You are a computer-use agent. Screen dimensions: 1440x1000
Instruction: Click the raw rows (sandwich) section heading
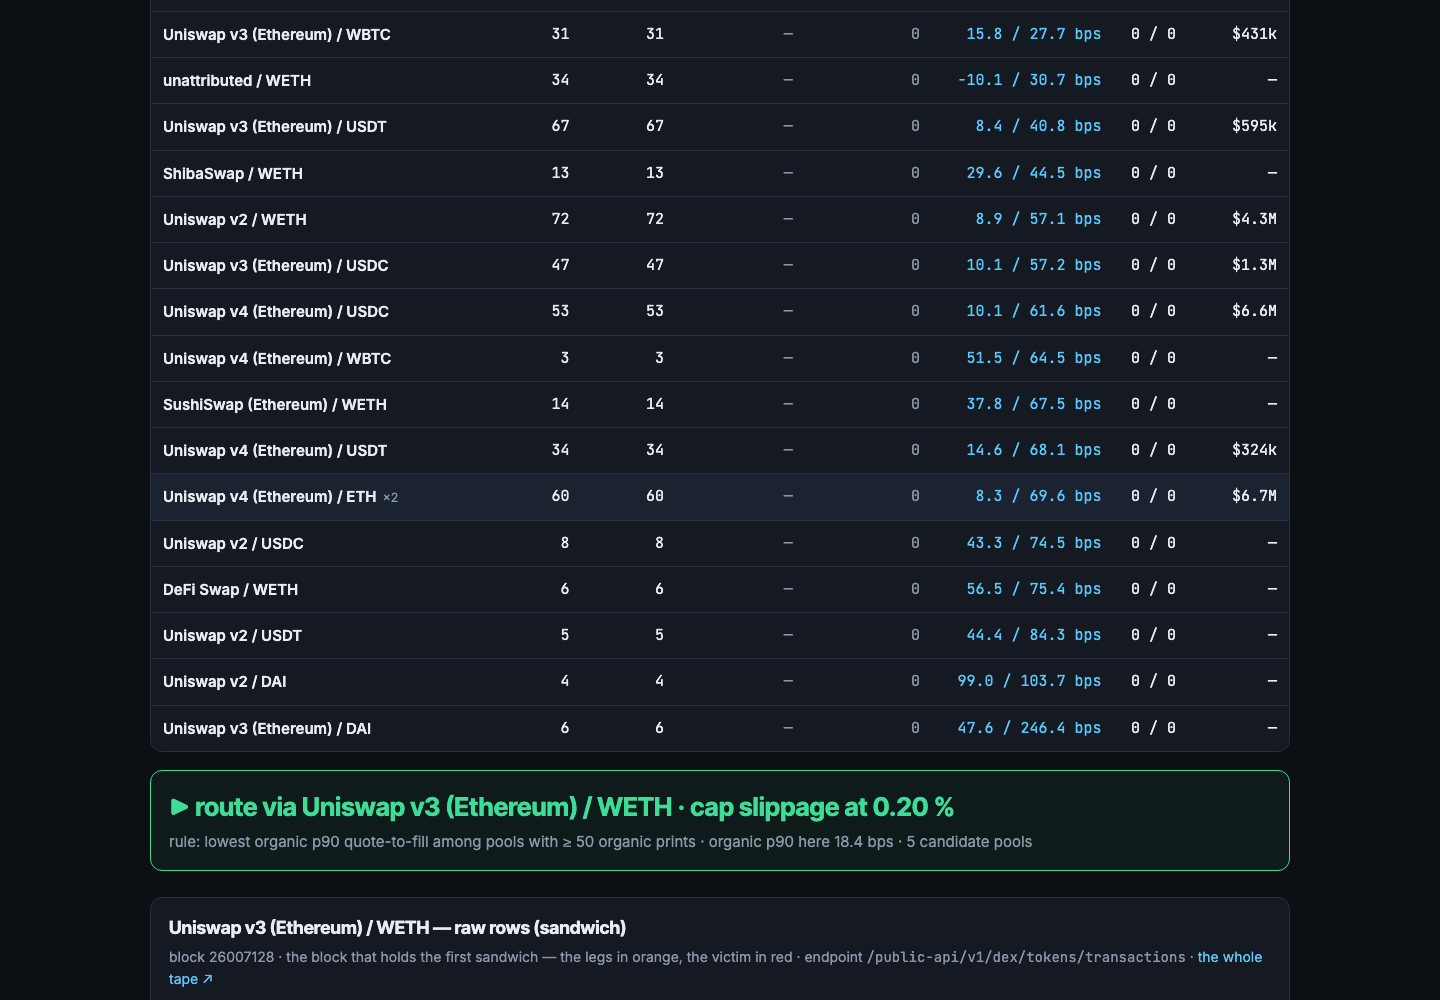(397, 928)
